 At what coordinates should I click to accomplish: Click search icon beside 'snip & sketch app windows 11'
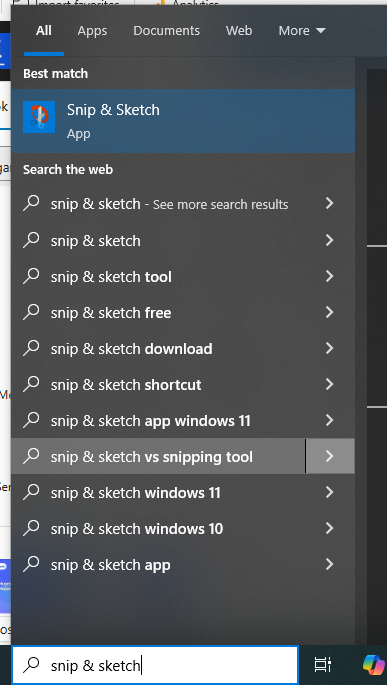tap(31, 420)
